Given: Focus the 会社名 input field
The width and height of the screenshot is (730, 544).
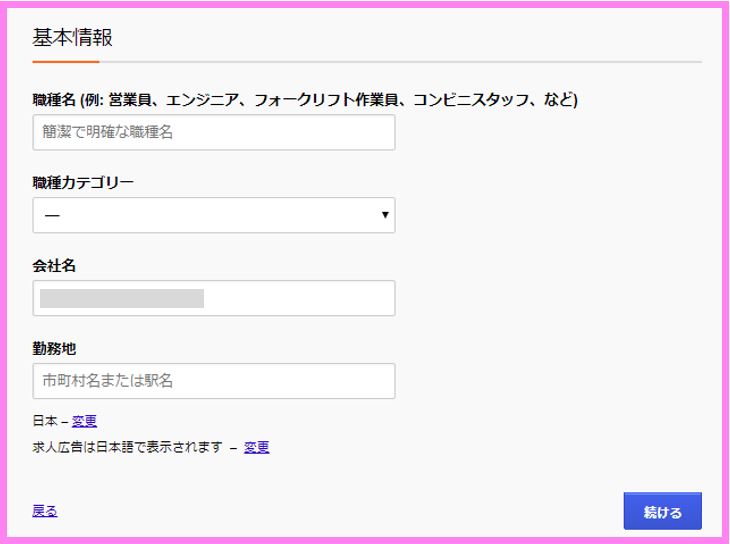Looking at the screenshot, I should 214,298.
